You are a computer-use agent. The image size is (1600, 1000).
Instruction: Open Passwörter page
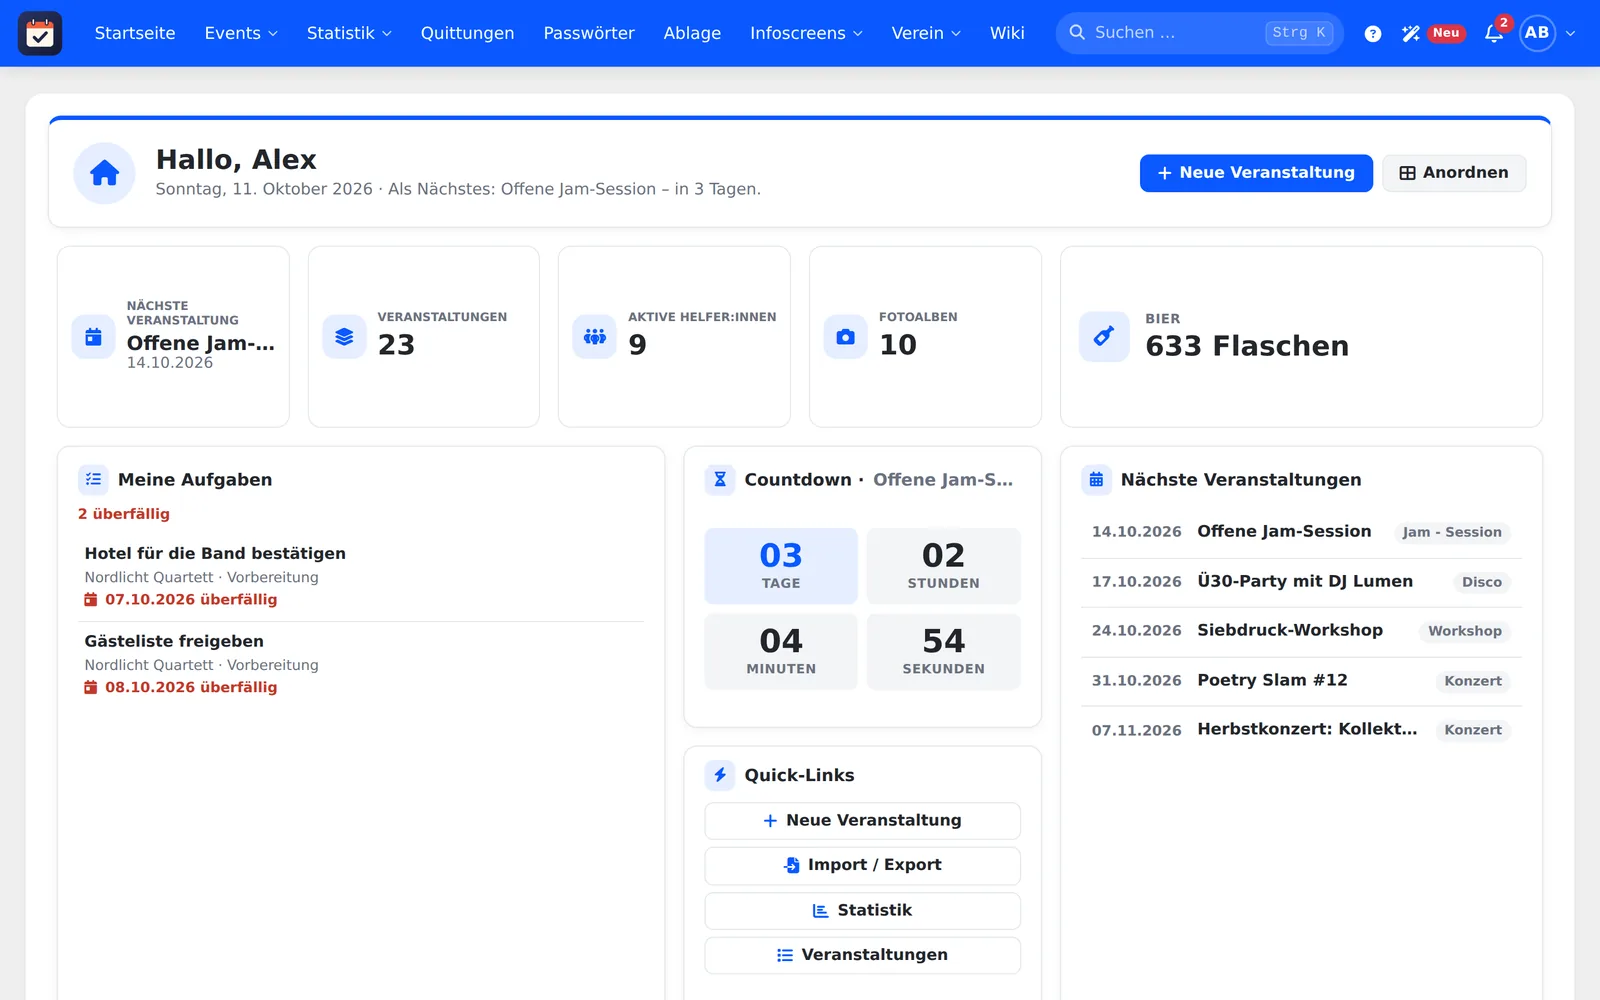(x=589, y=33)
